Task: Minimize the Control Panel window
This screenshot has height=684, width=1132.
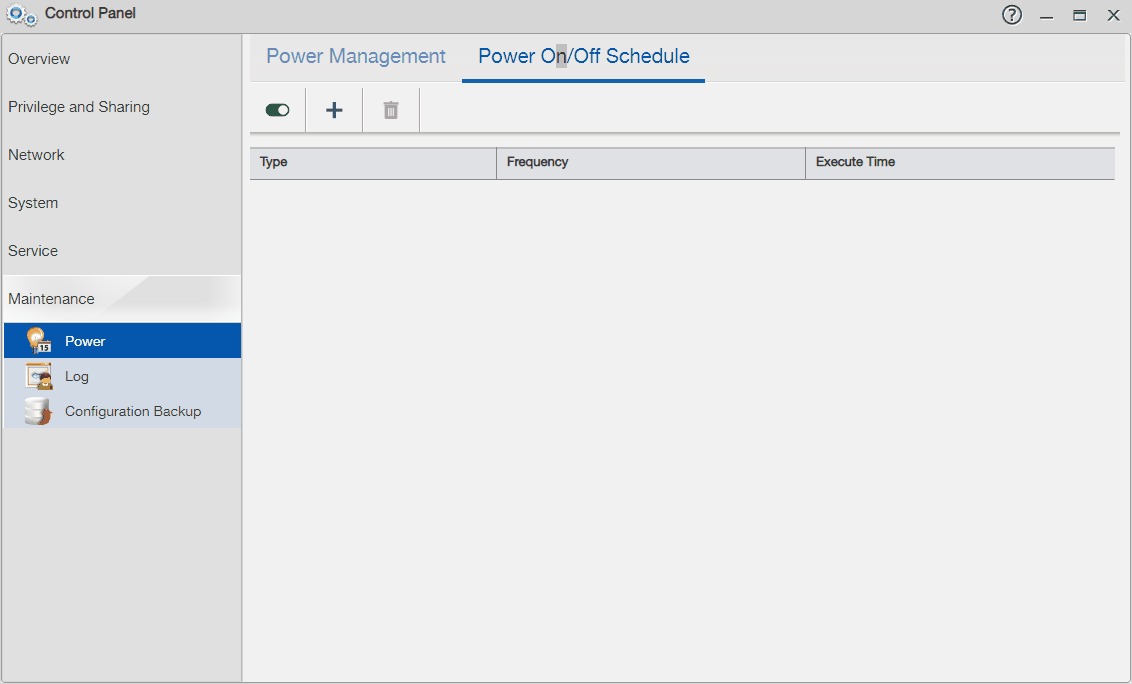Action: 1046,15
